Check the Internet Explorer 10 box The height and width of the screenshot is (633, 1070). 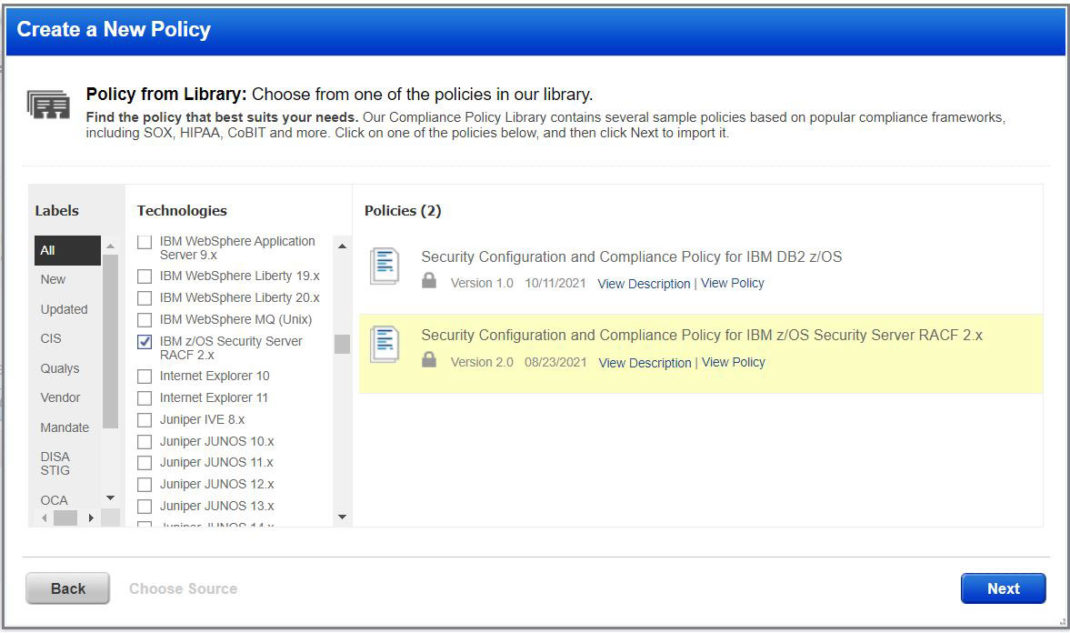point(144,377)
